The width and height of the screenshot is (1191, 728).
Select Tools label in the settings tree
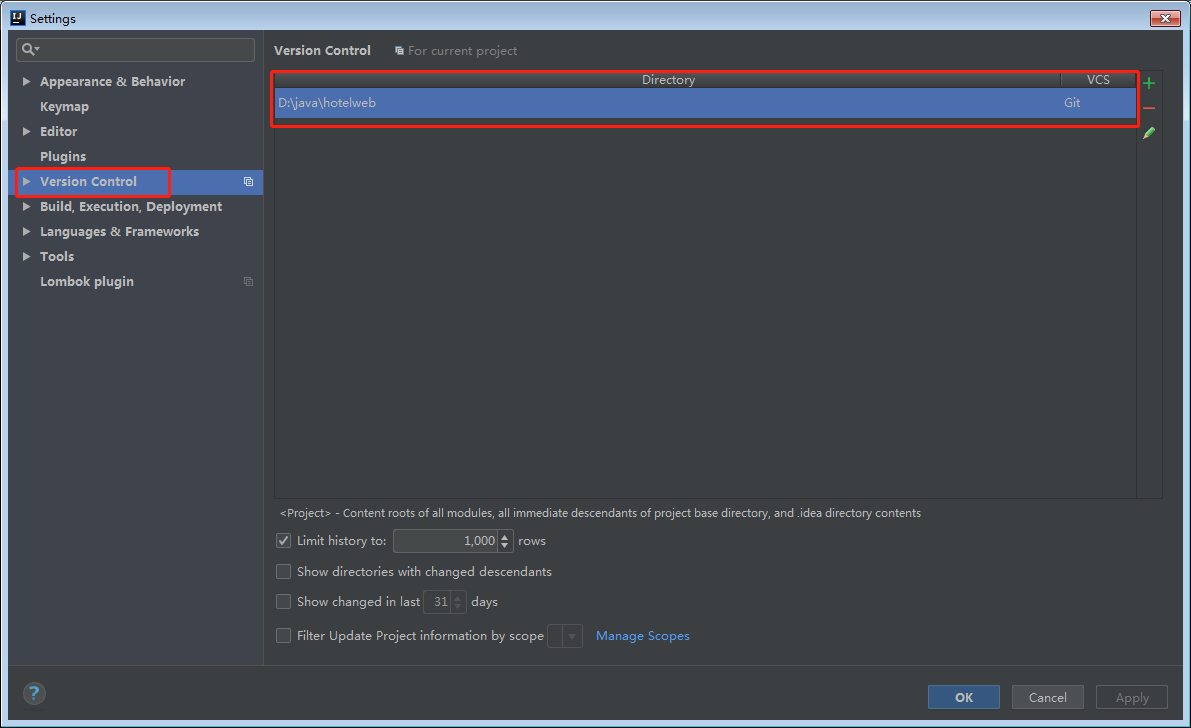57,257
